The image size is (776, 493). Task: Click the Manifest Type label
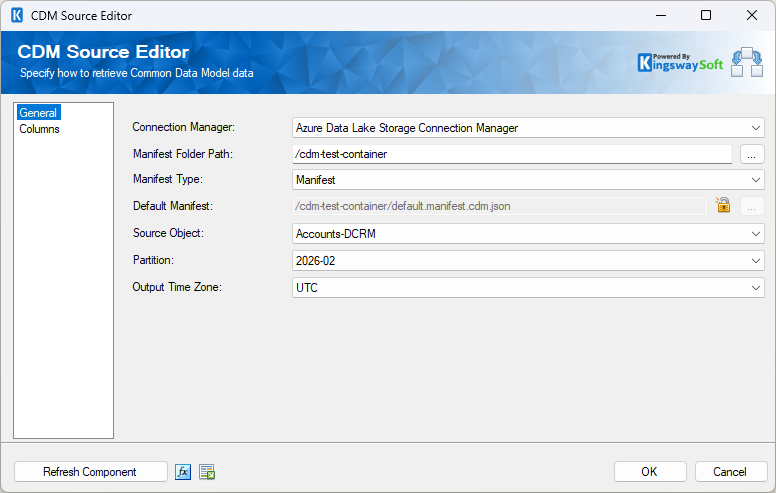[x=168, y=179]
